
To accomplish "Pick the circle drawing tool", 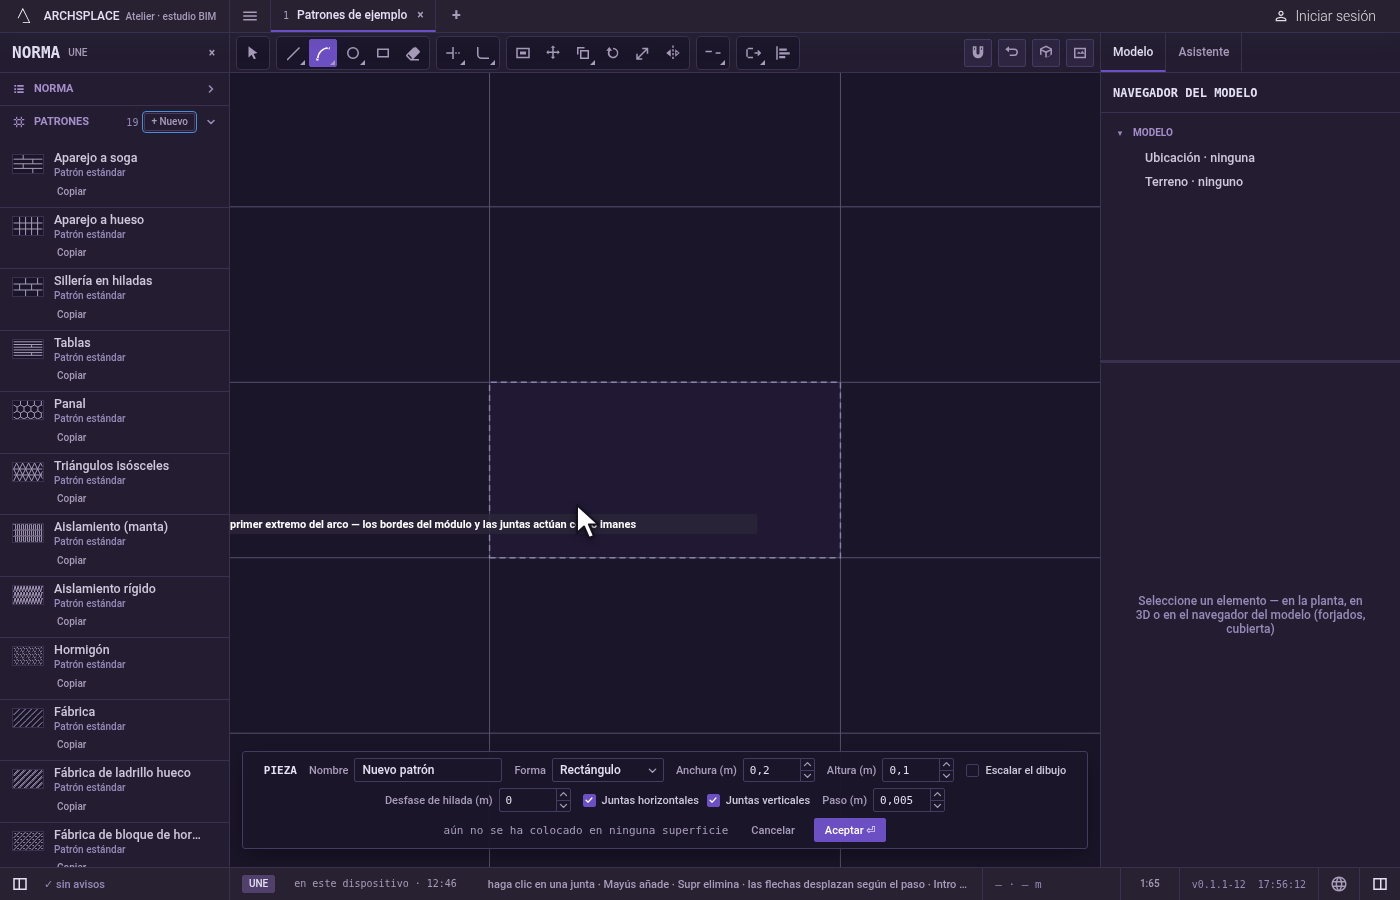I will 353,53.
